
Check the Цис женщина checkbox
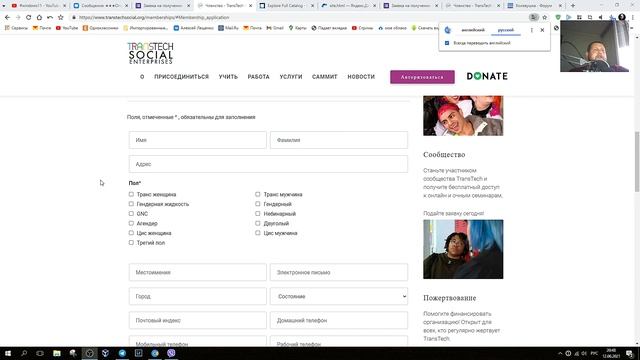coord(131,233)
